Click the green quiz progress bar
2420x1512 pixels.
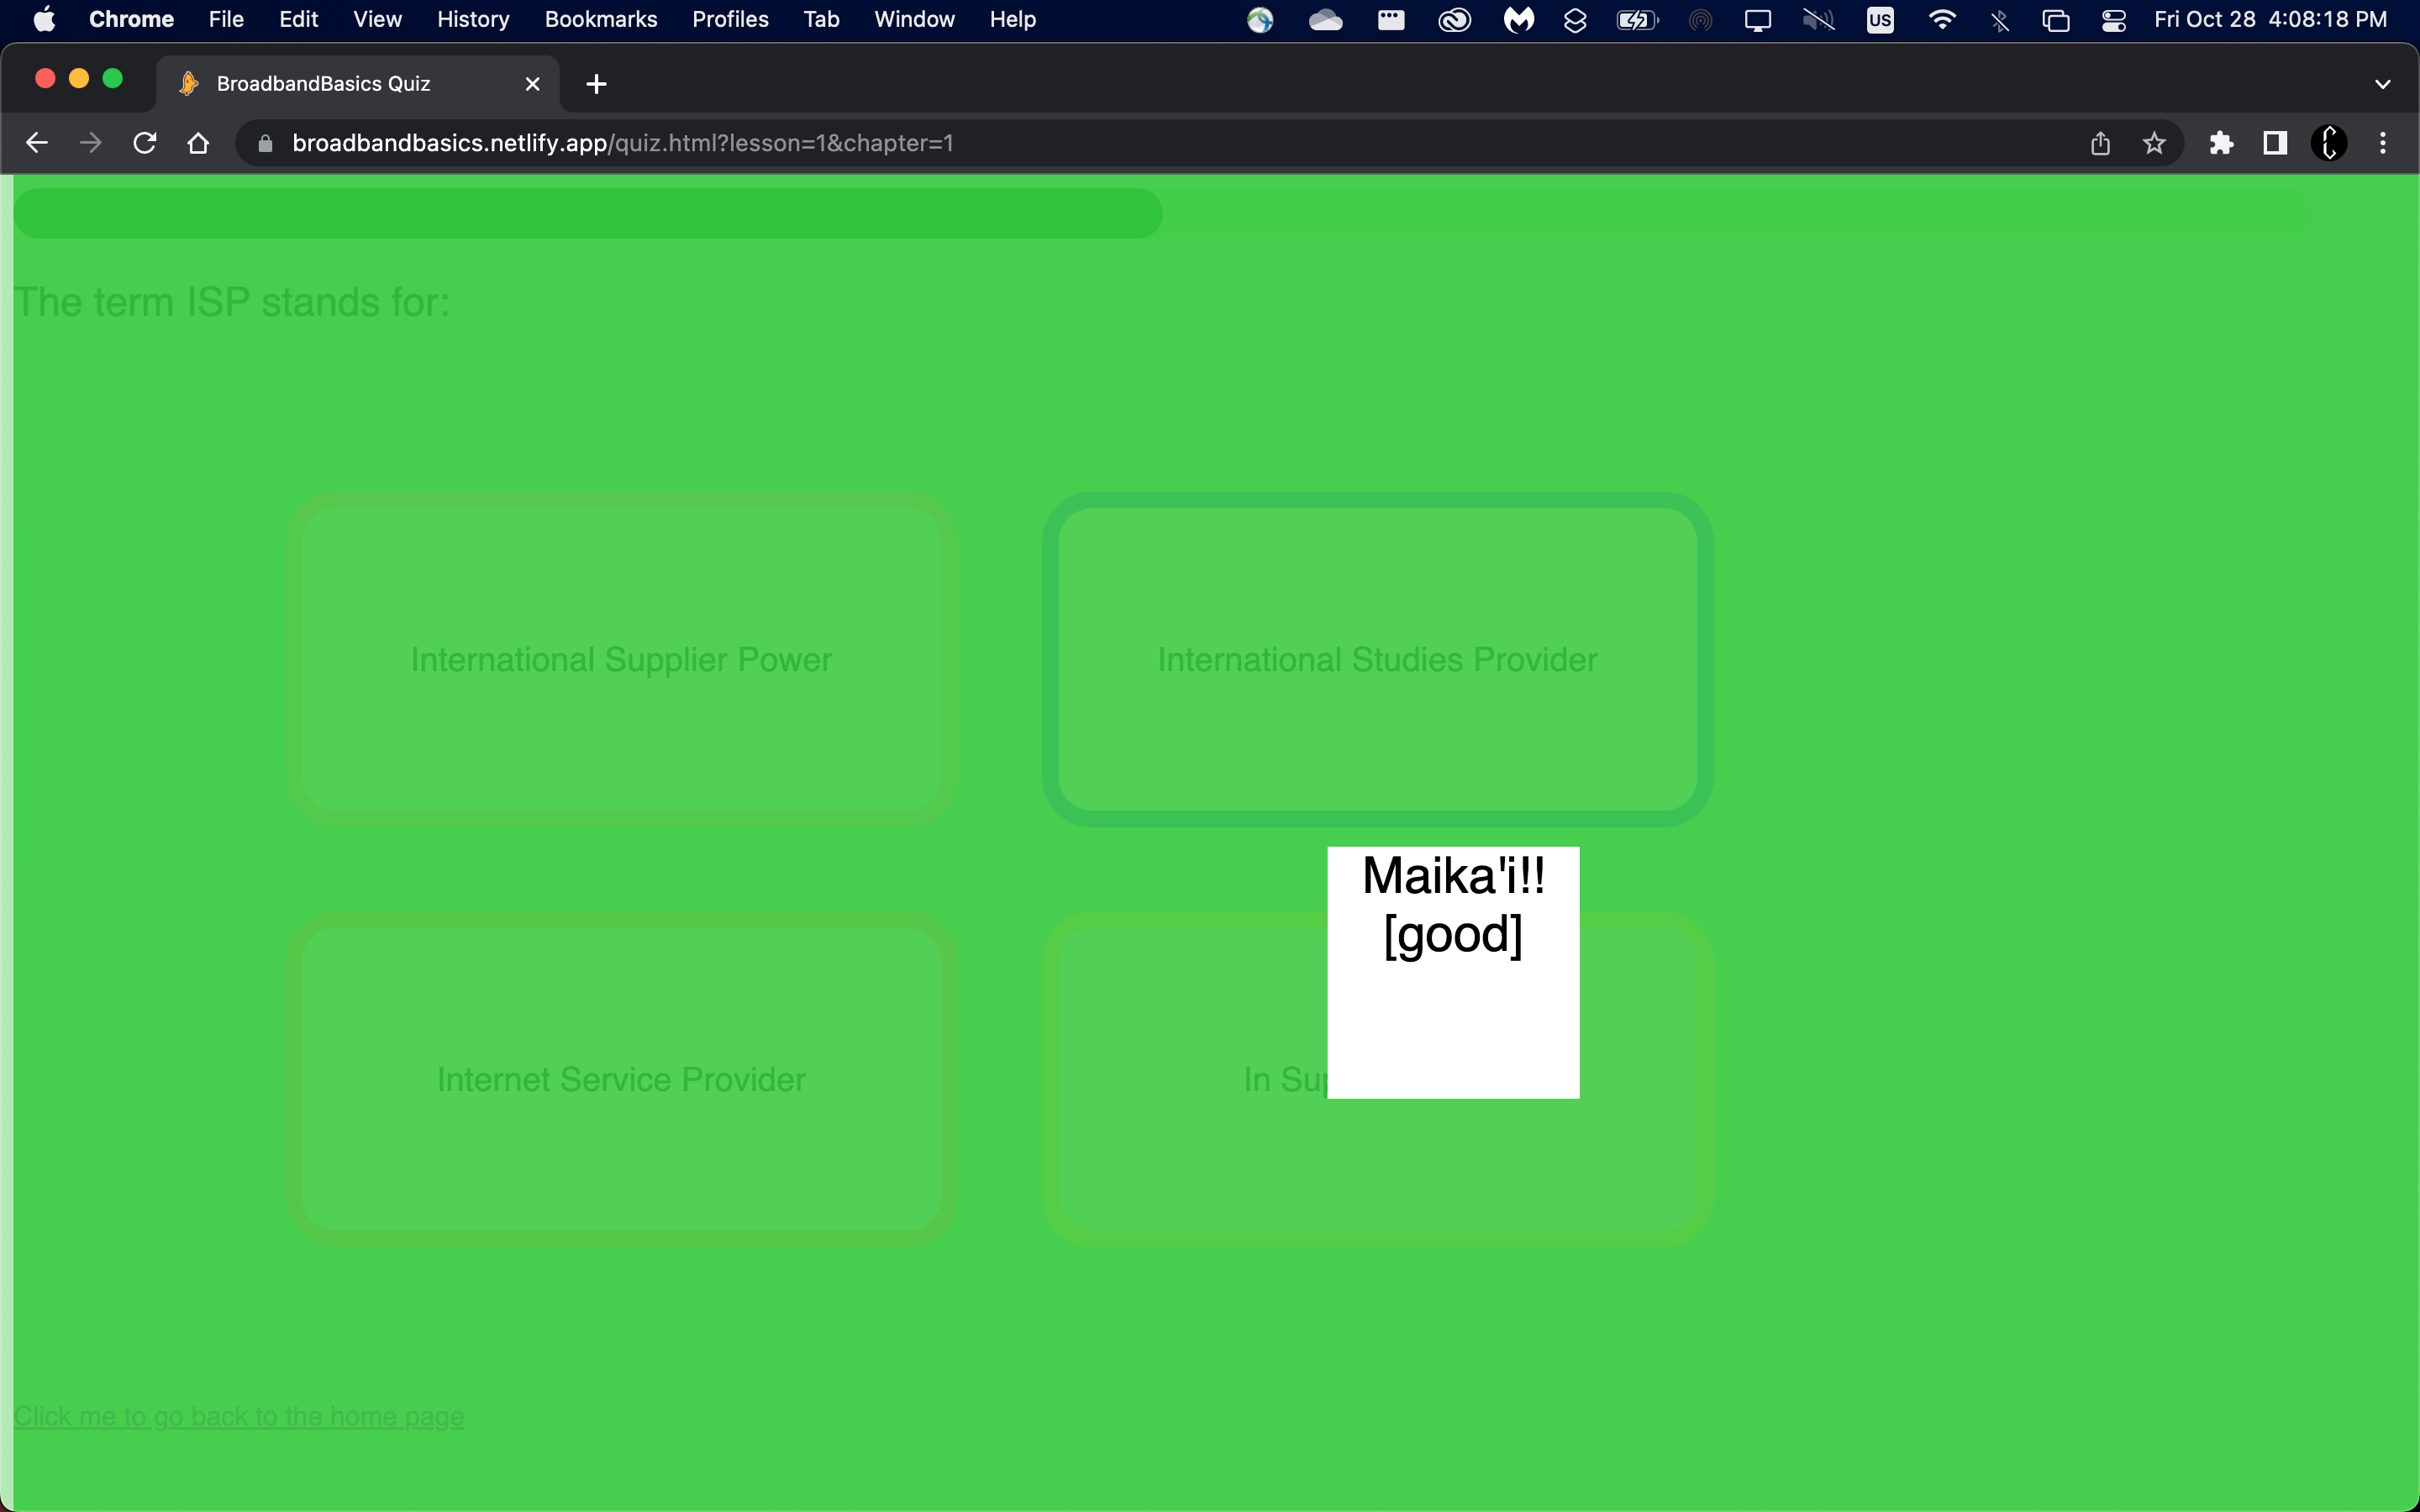coord(587,213)
